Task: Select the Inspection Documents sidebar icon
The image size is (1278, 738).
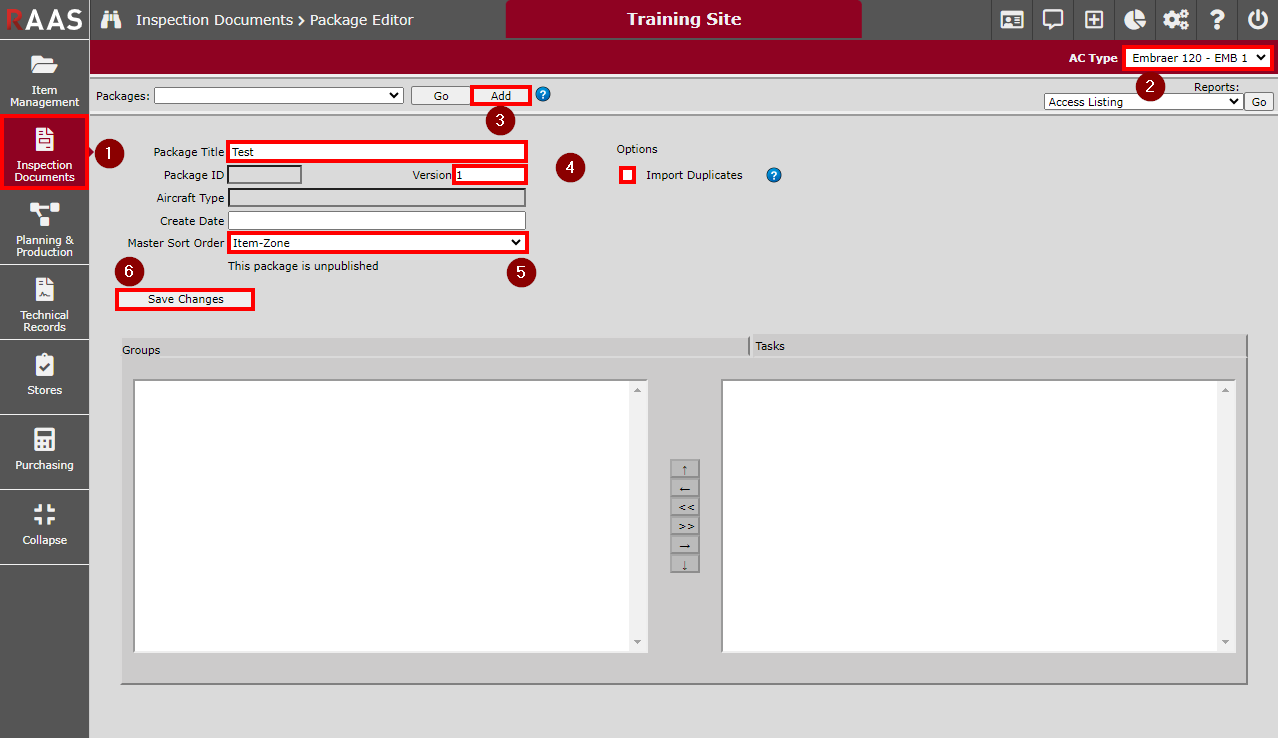Action: pos(44,153)
